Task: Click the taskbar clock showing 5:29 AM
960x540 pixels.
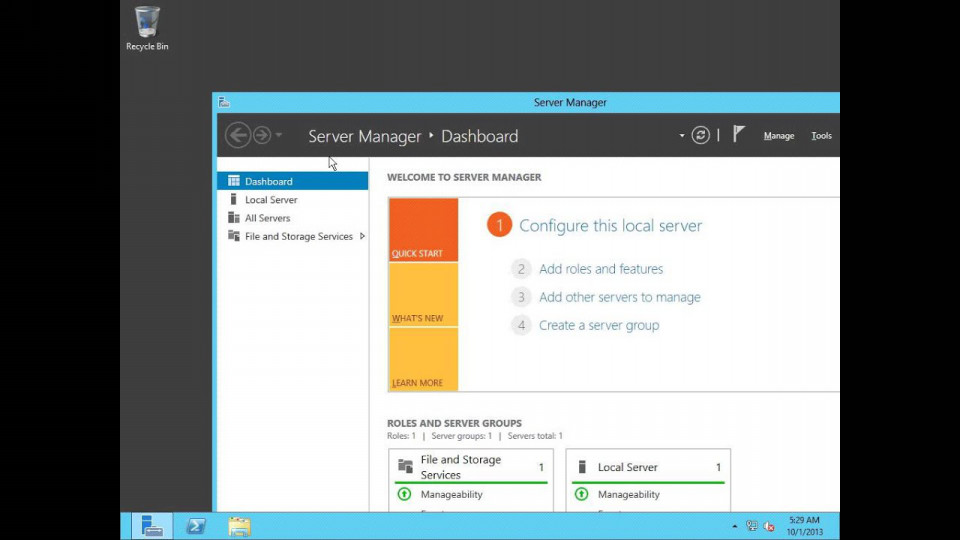Action: (x=804, y=526)
